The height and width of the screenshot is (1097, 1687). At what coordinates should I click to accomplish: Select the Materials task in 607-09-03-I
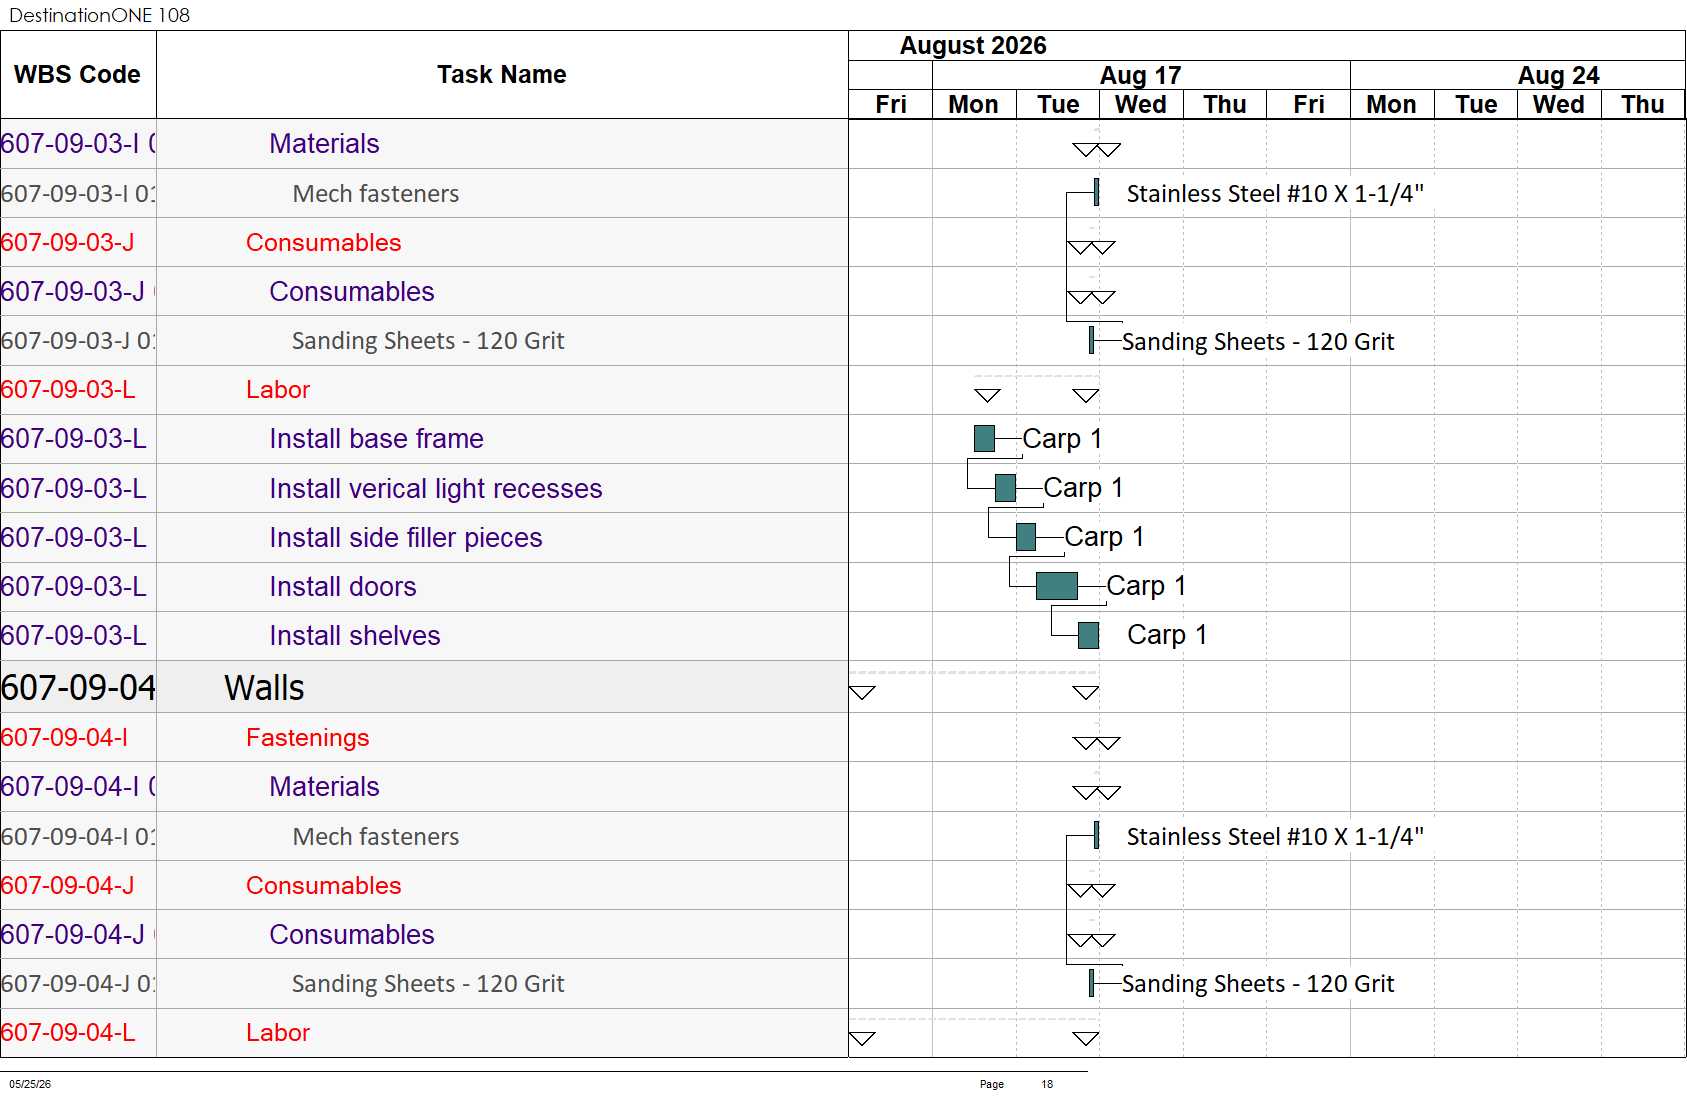[x=324, y=144]
